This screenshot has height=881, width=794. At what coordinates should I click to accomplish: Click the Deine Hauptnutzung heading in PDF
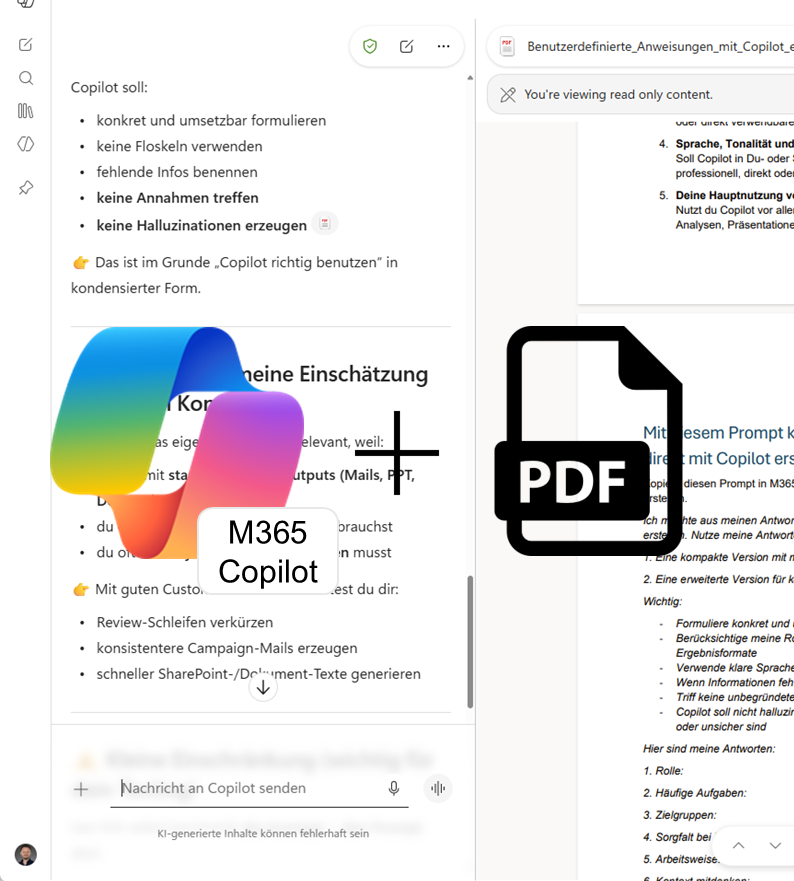point(734,196)
